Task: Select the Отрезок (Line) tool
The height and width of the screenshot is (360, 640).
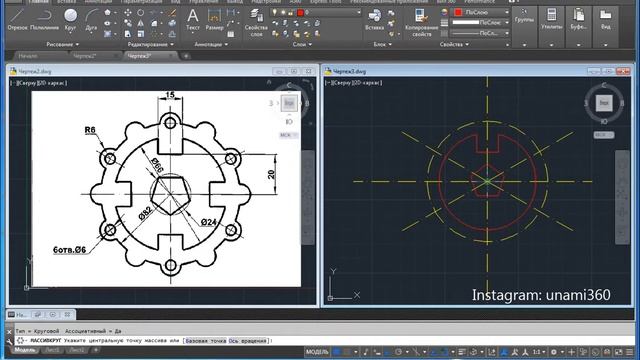Action: point(17,20)
